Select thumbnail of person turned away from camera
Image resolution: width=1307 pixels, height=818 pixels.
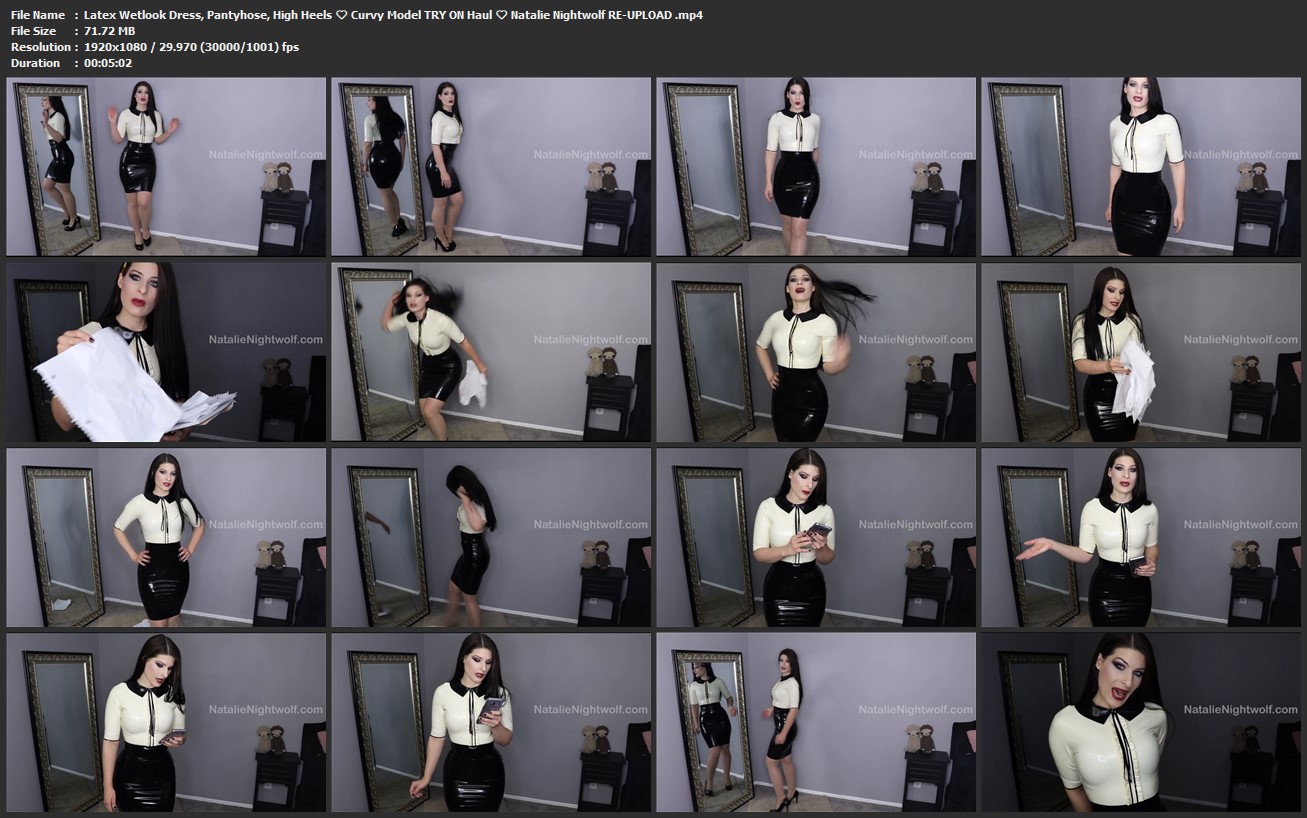click(x=491, y=537)
